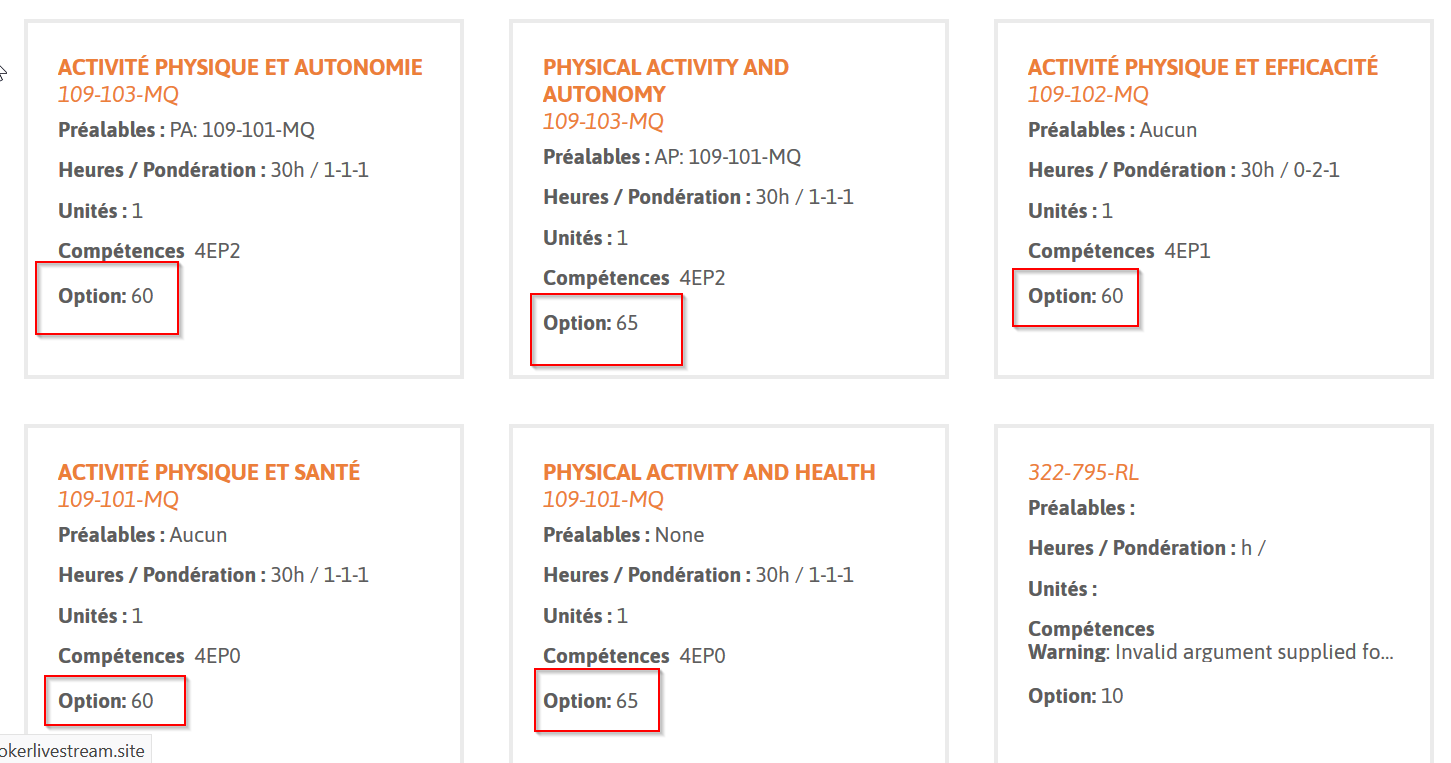Screen dimensions: 1451x763
Task: Click code 109-101-MQ under Physical Activity and Health
Action: tap(603, 500)
